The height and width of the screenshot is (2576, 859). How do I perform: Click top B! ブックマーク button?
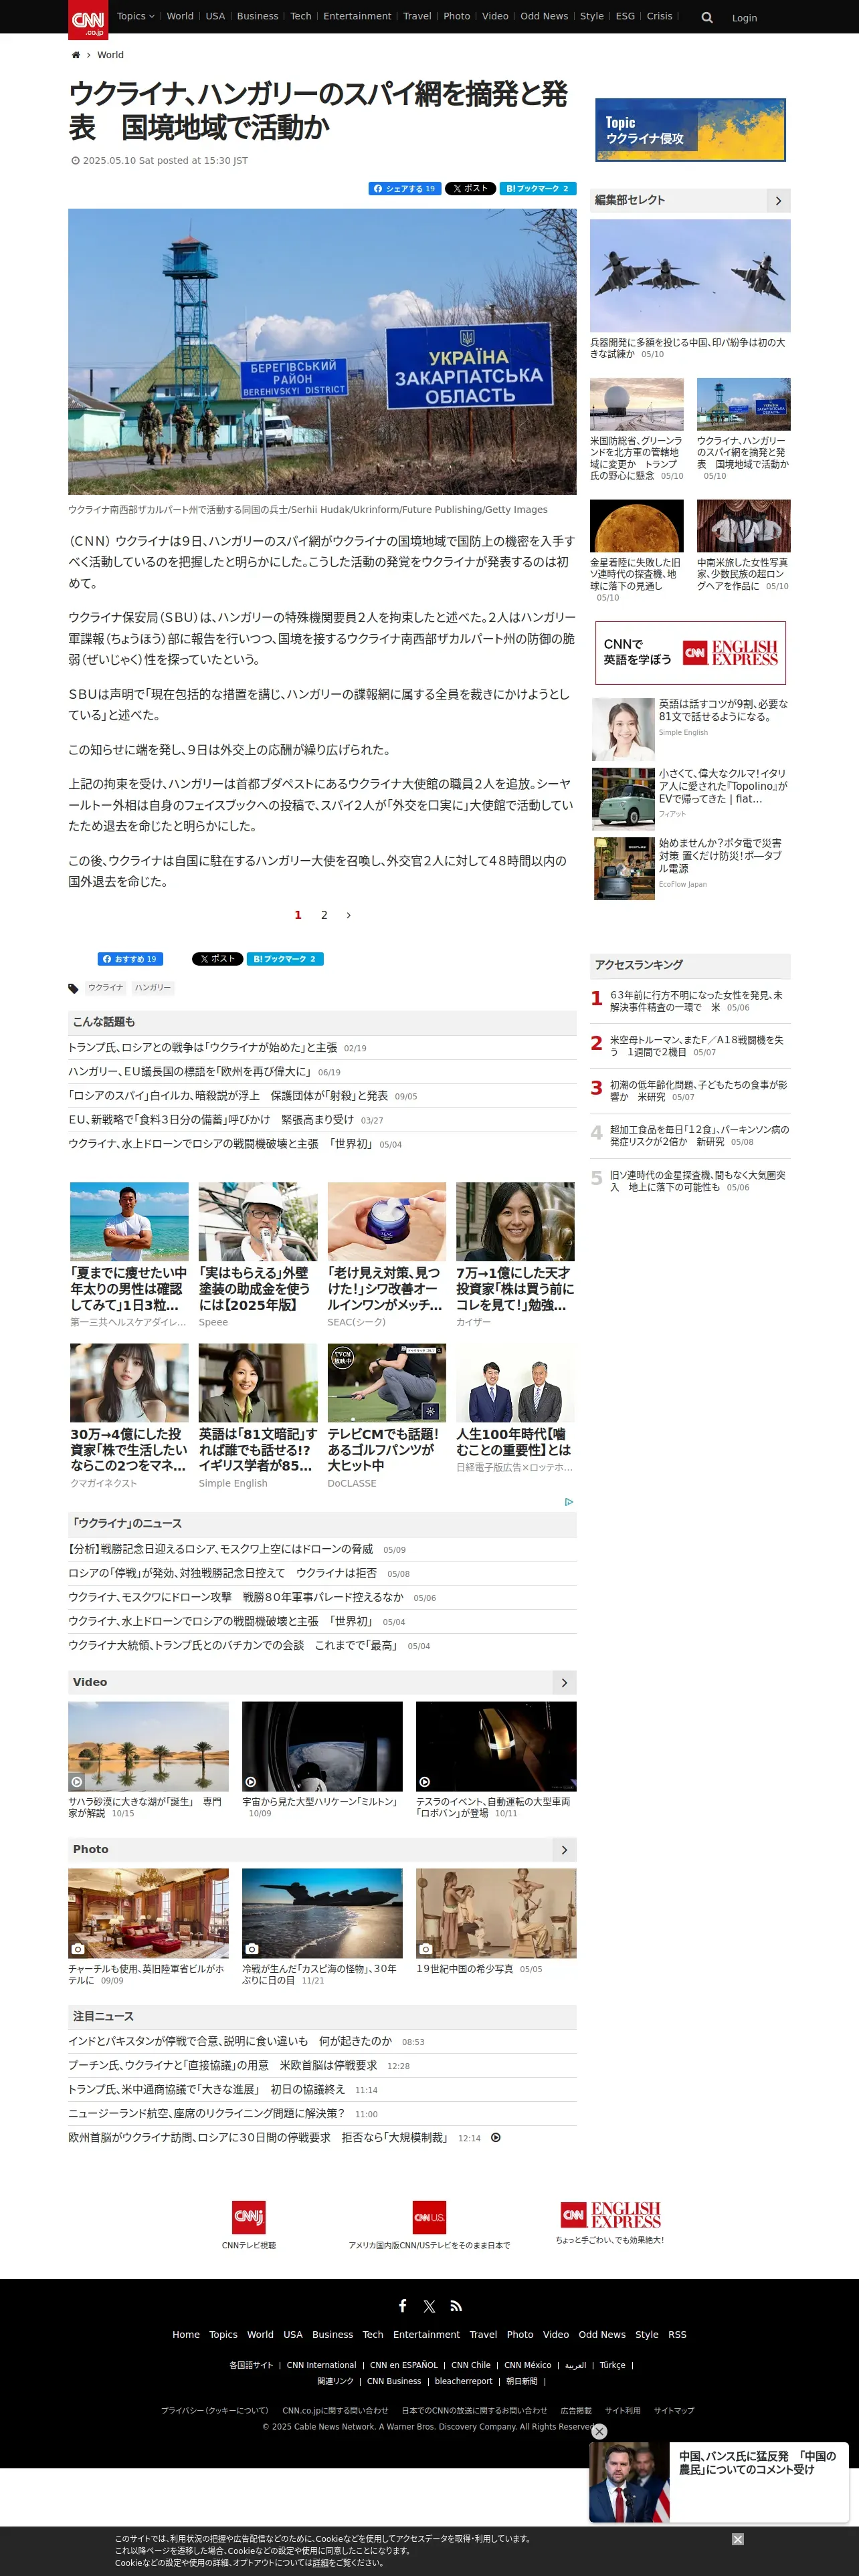point(538,188)
